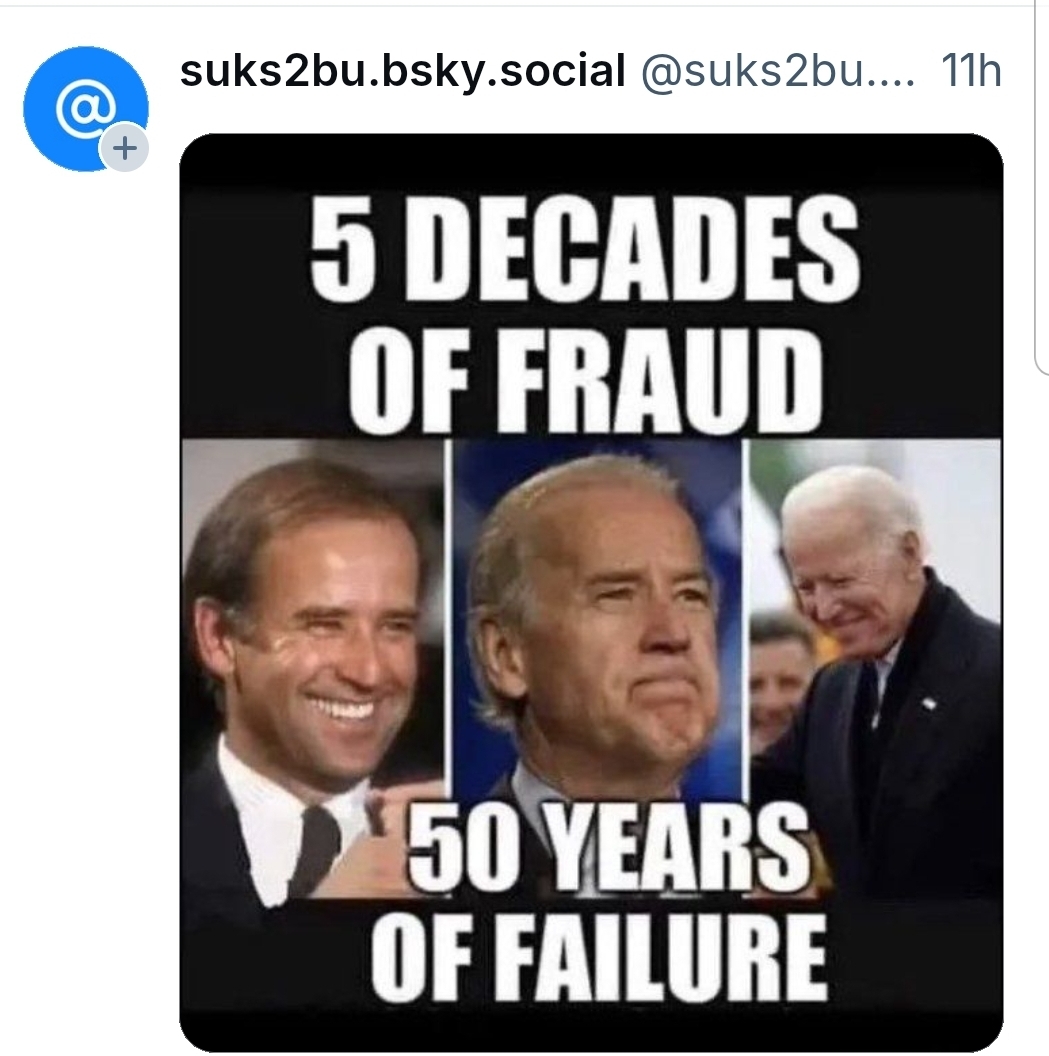This screenshot has height=1056, width=1049.
Task: Click the "5 DECADES" headline in the meme
Action: (585, 250)
